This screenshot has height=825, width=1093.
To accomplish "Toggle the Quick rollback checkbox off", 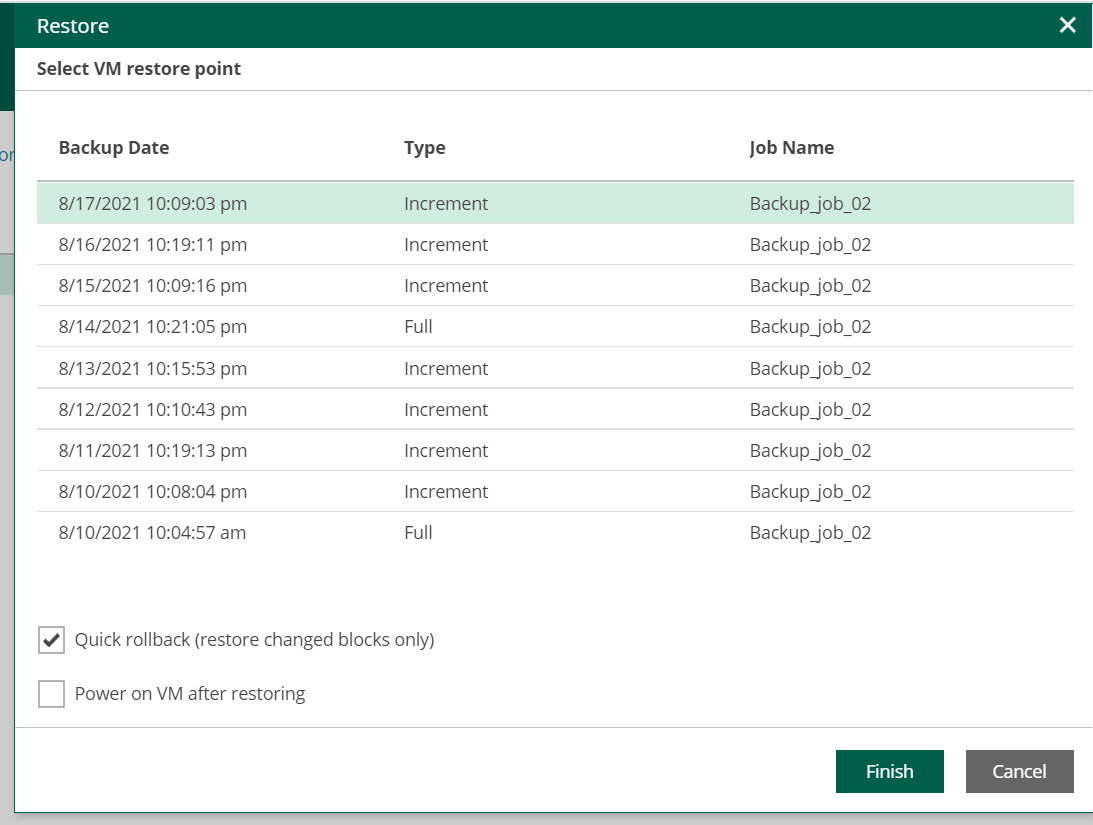I will click(51, 639).
